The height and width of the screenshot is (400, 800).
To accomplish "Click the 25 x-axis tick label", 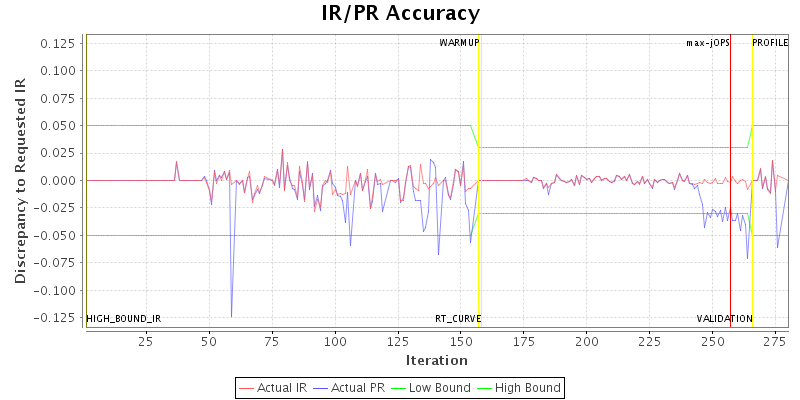I will pyautogui.click(x=145, y=342).
